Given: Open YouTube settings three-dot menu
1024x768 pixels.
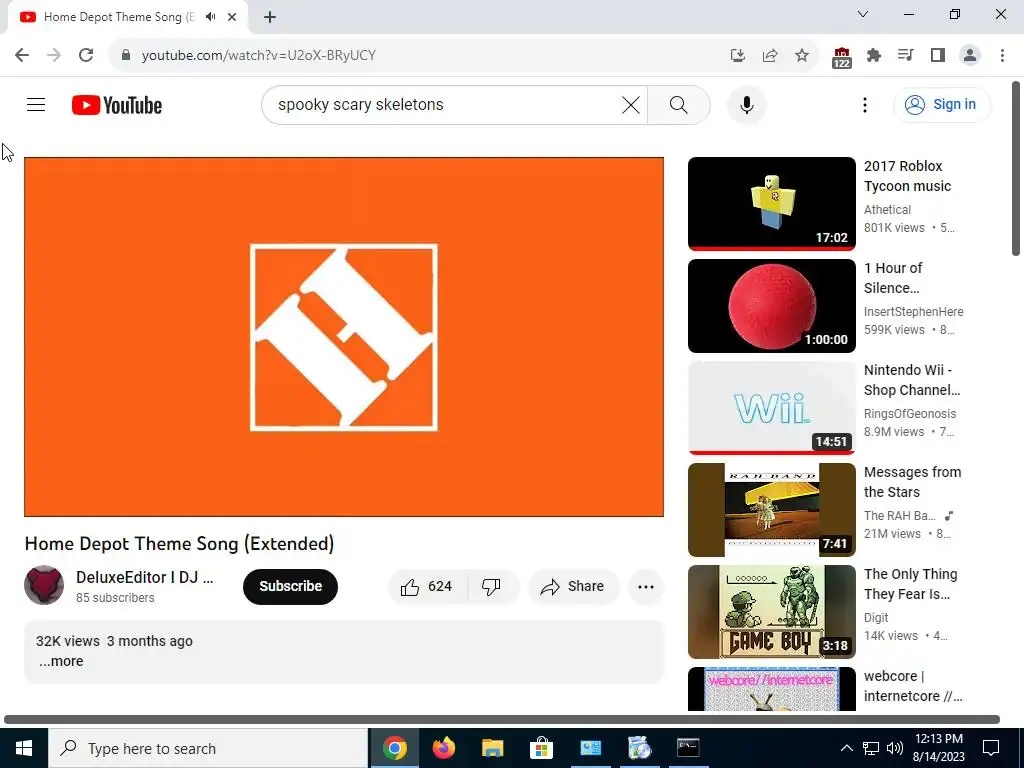Looking at the screenshot, I should [x=865, y=104].
